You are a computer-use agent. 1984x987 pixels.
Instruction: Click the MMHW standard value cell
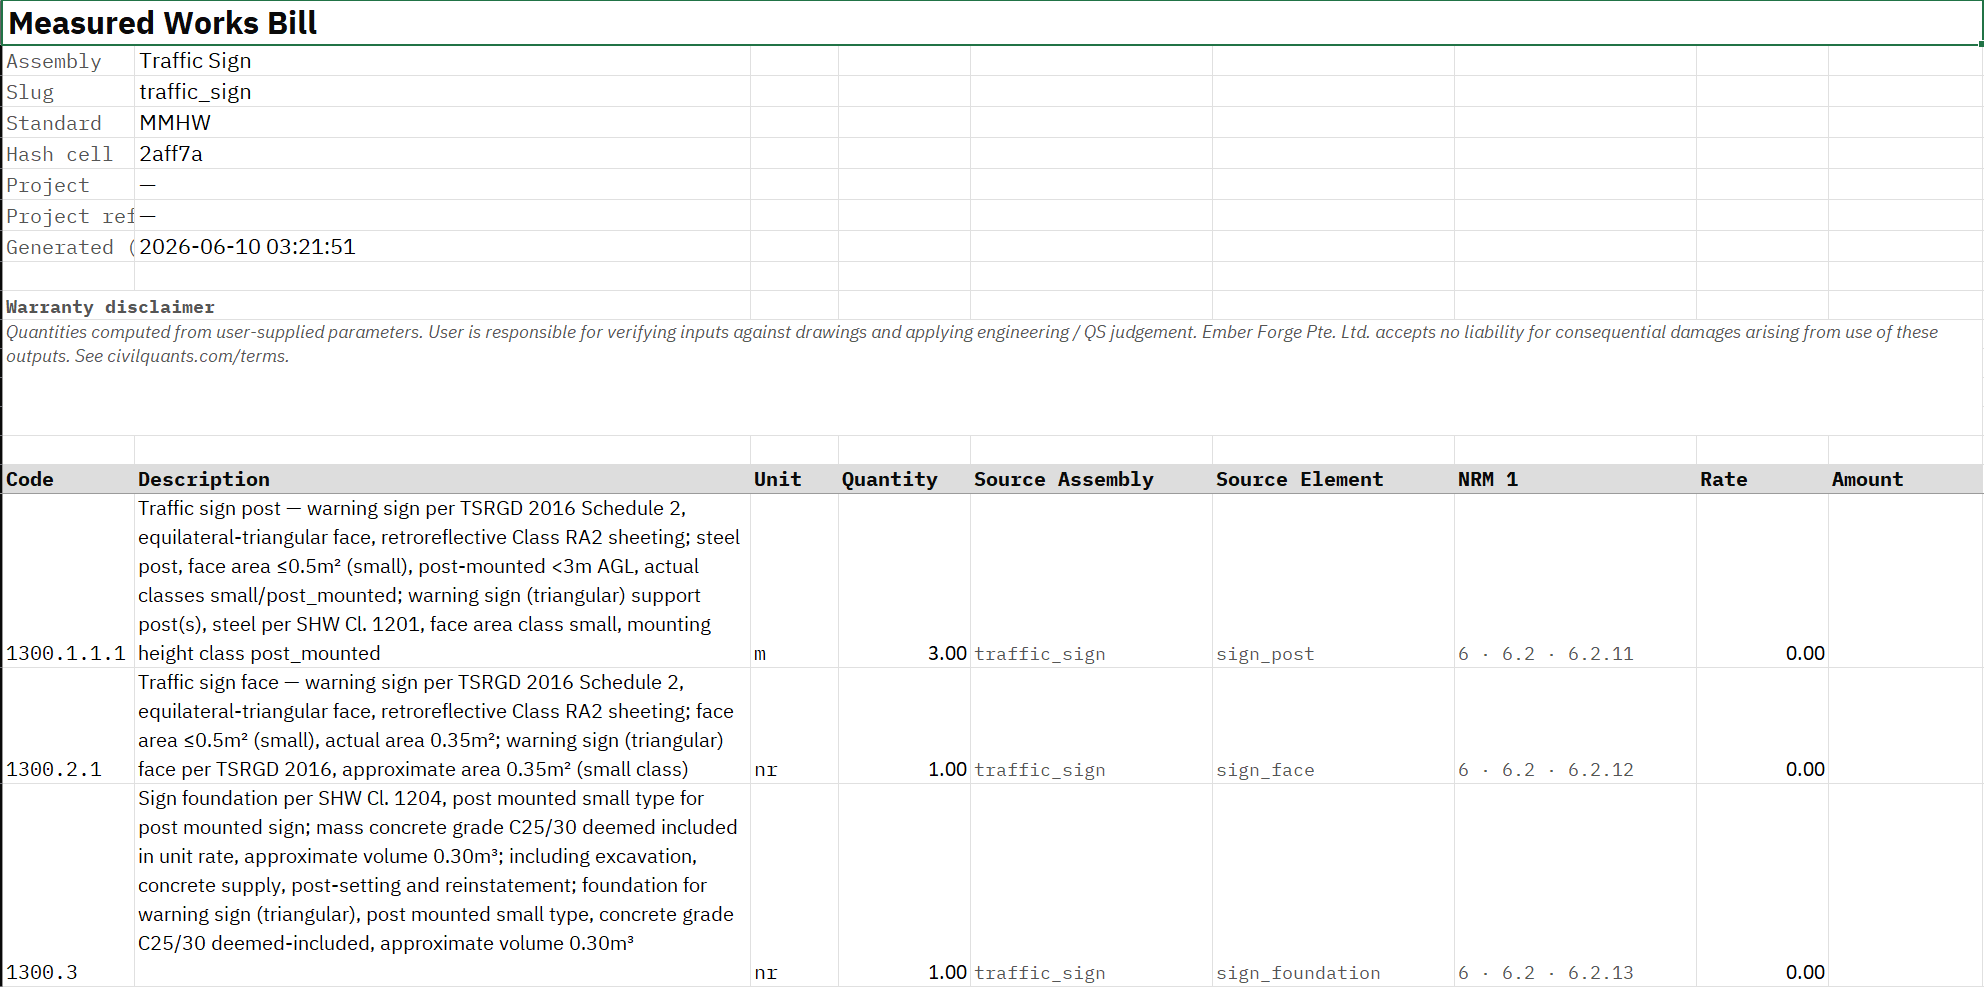click(442, 123)
